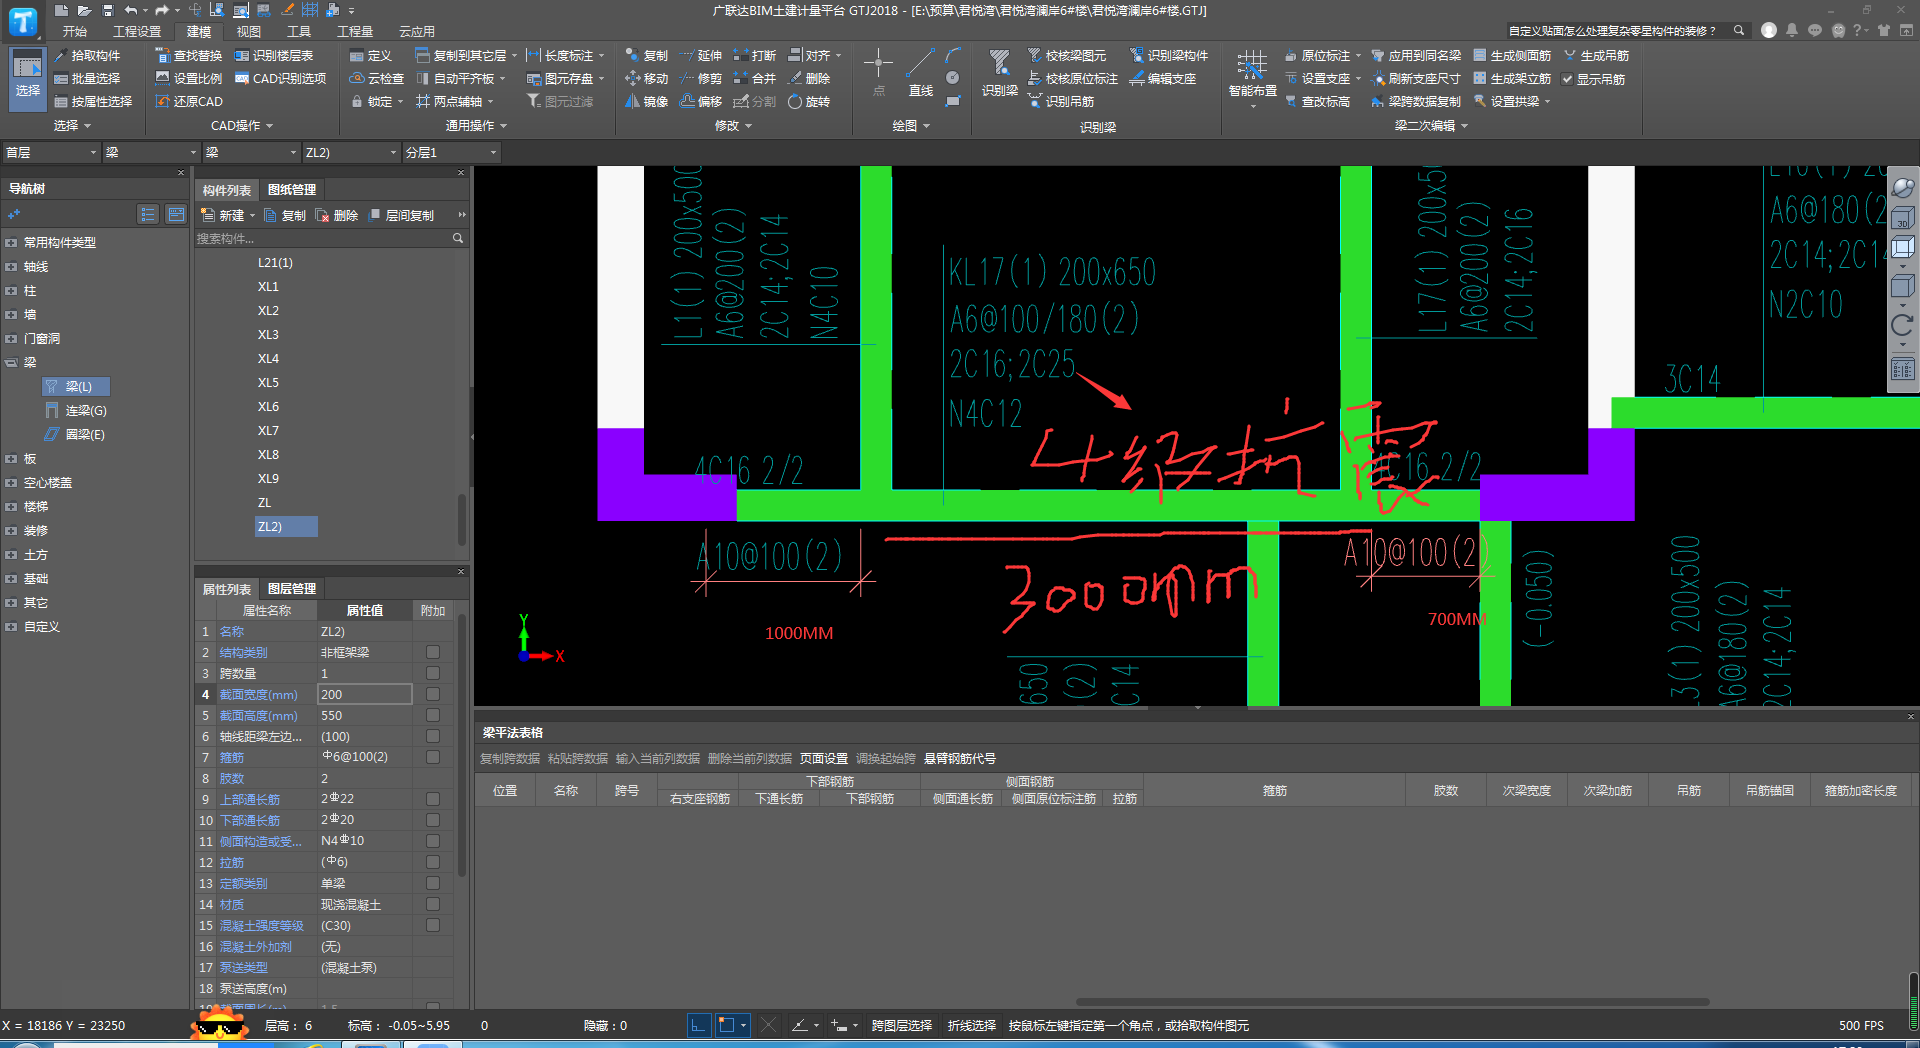The width and height of the screenshot is (1920, 1048).
Task: Select the 旋转 rotate tool
Action: 809,102
